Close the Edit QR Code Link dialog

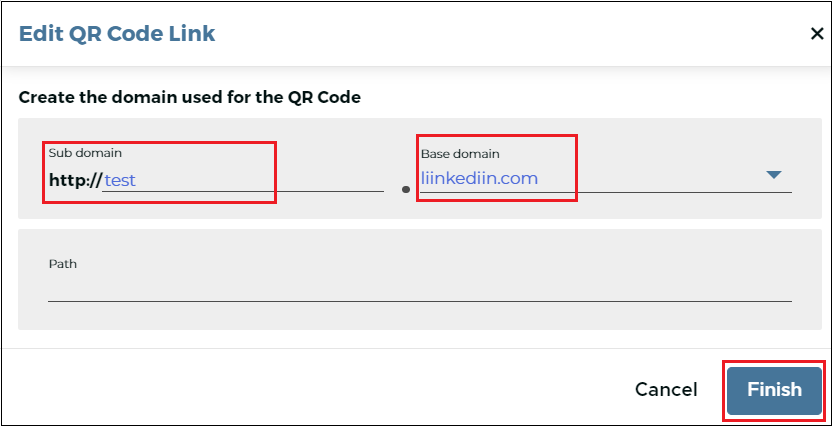click(x=817, y=34)
